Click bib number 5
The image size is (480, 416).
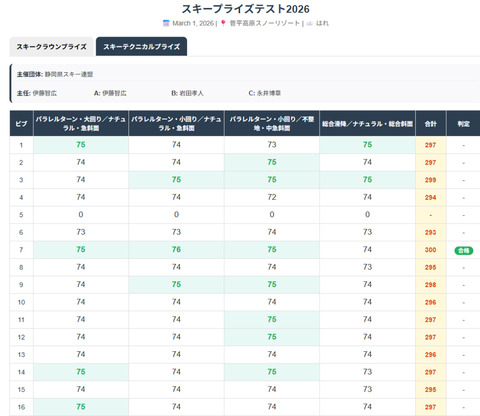click(21, 215)
